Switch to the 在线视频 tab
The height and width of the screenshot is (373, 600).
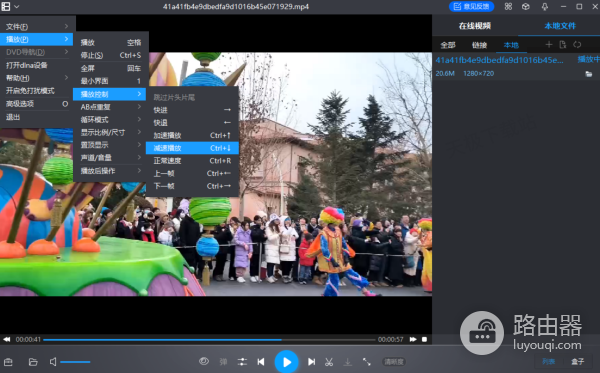click(474, 26)
